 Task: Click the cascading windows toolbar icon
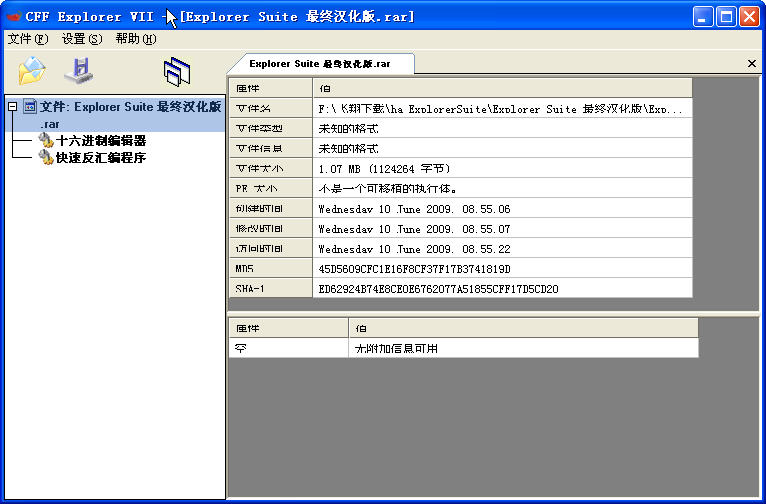click(177, 72)
